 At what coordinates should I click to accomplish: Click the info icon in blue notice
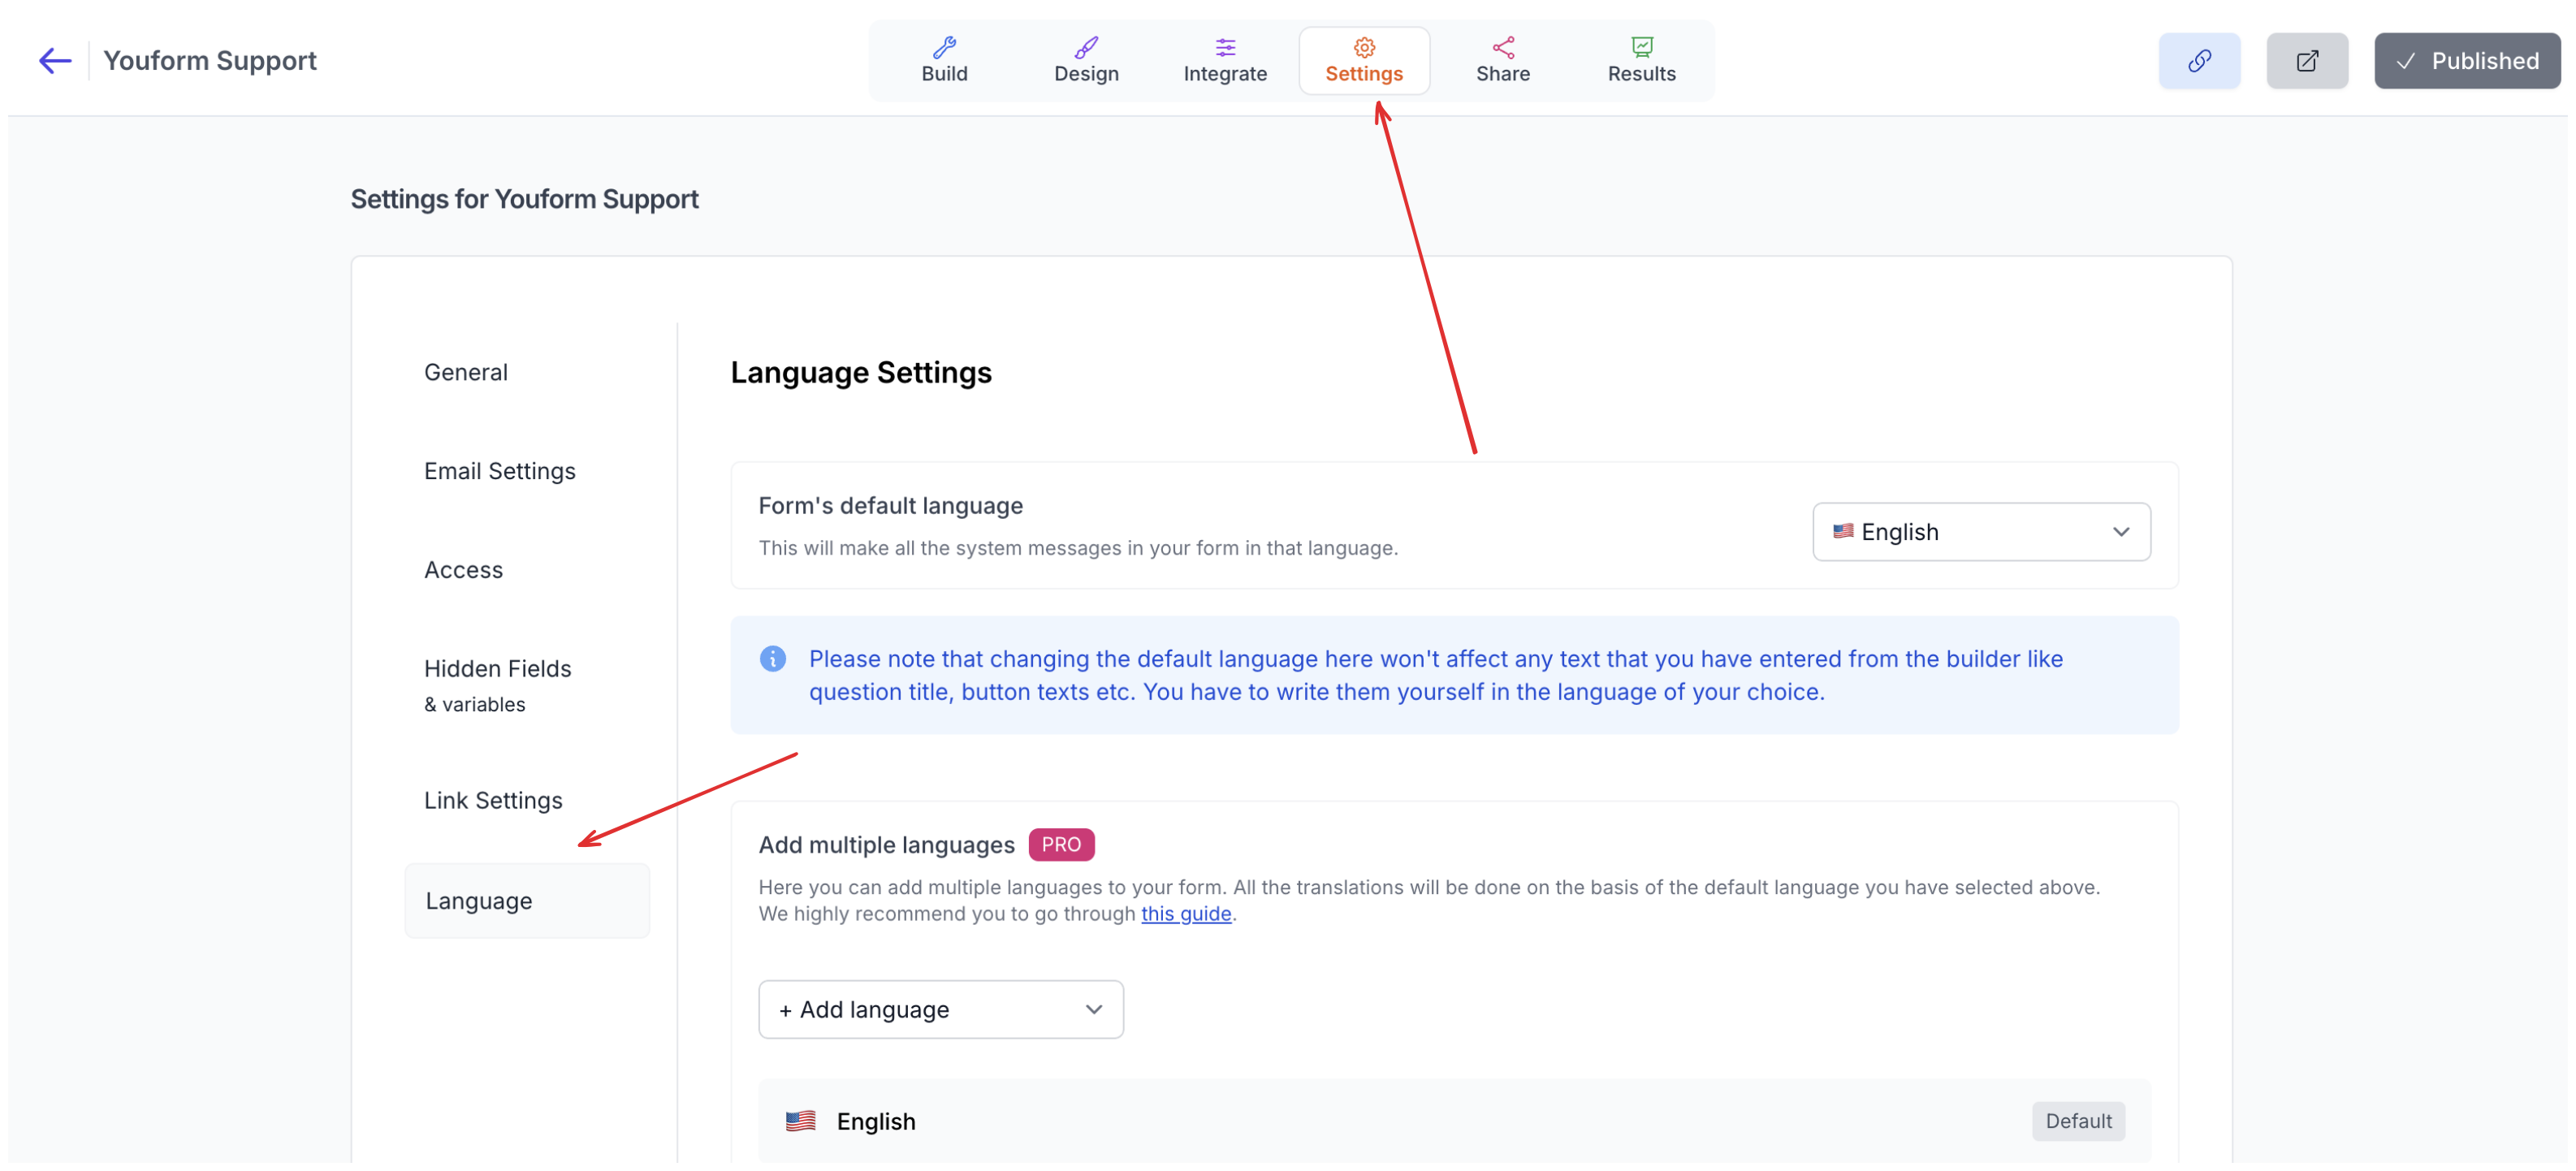pyautogui.click(x=772, y=658)
